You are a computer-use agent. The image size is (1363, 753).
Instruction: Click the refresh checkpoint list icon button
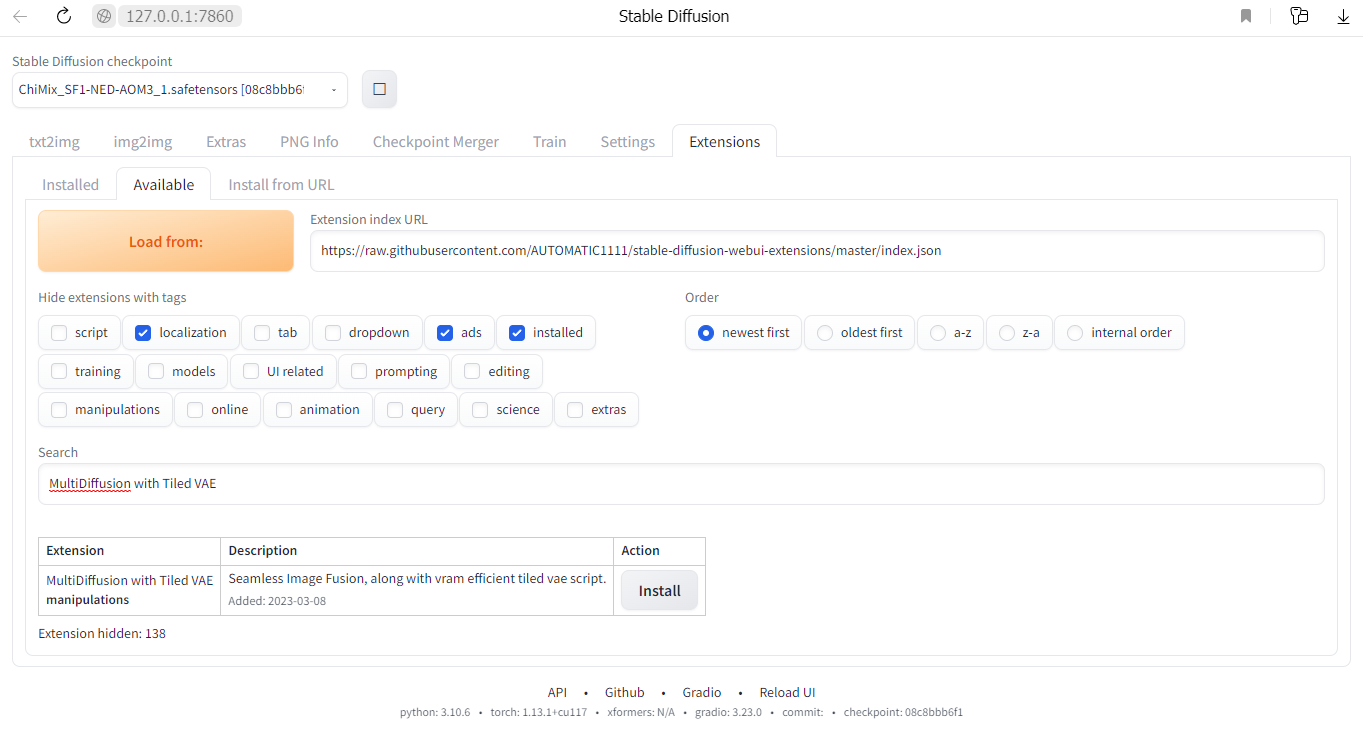pos(379,89)
